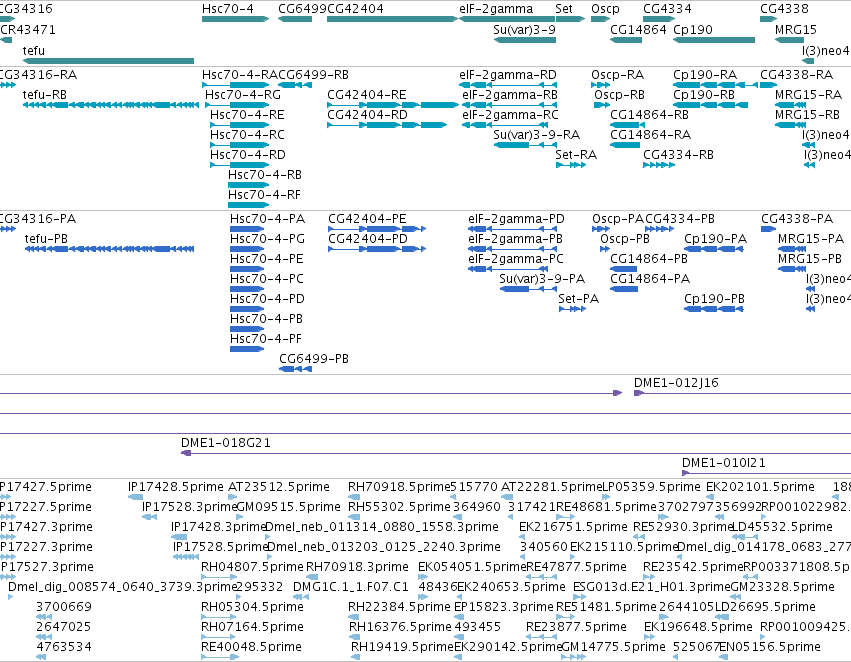Click transcript Hsc70-4-RD
The height and width of the screenshot is (662, 851).
pos(239,165)
